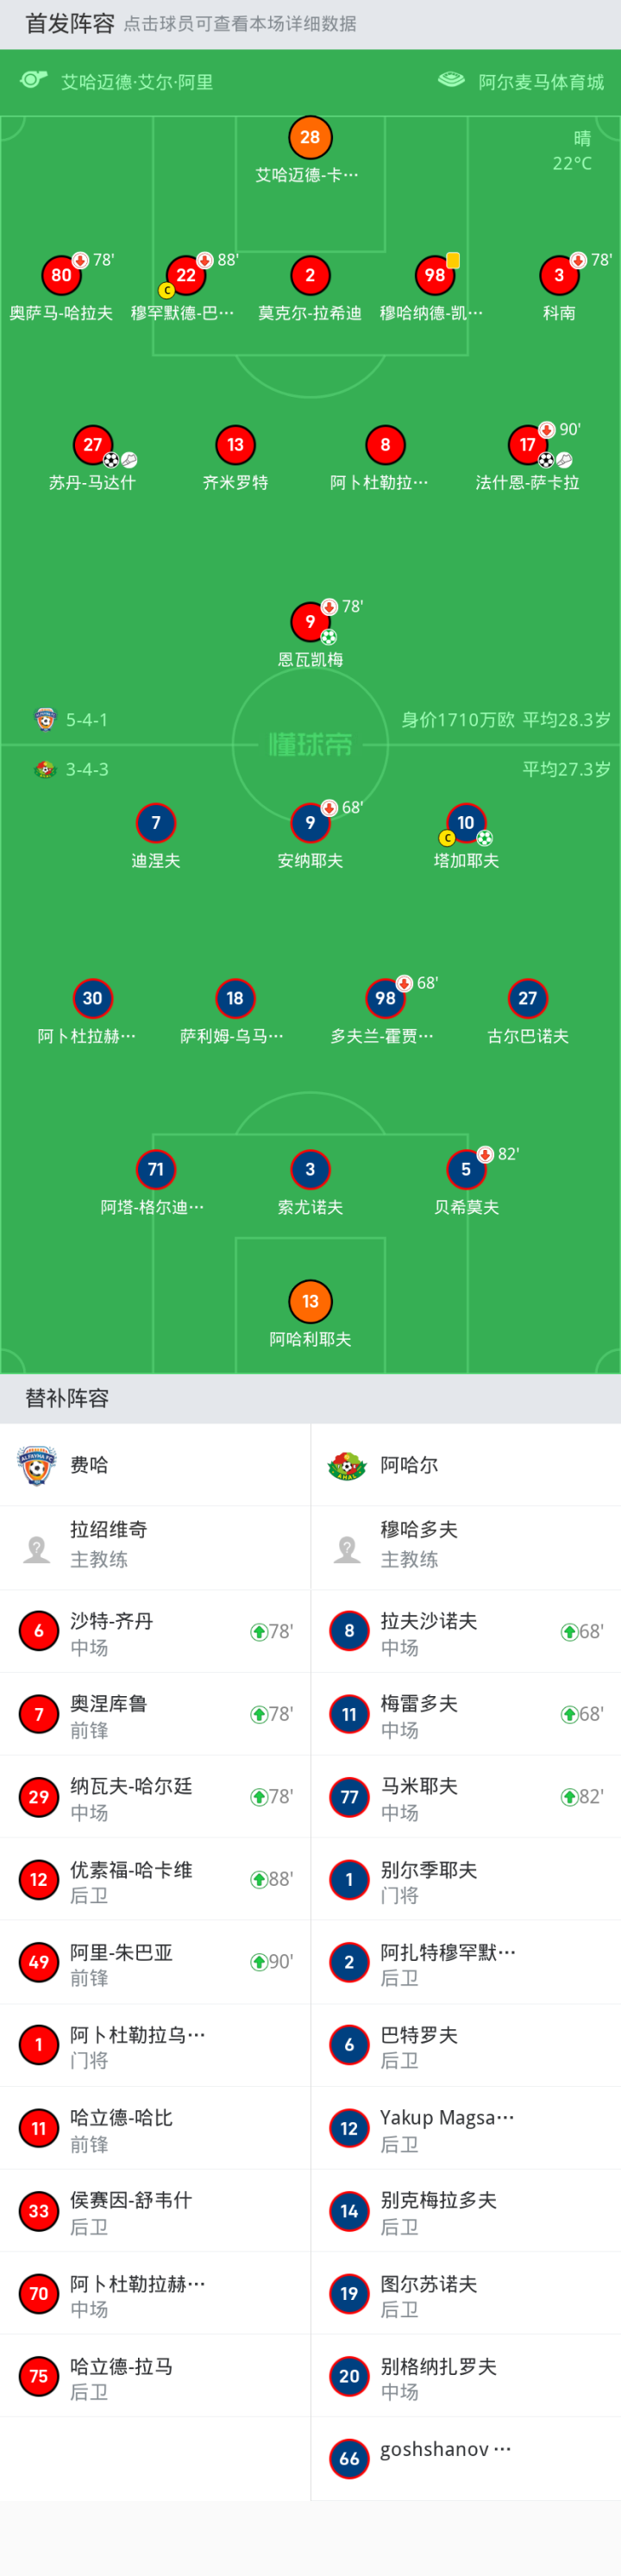This screenshot has height=2576, width=621.
Task: Tap referee name 艾哈迈德·艾尔·阿里
Action: click(x=137, y=82)
